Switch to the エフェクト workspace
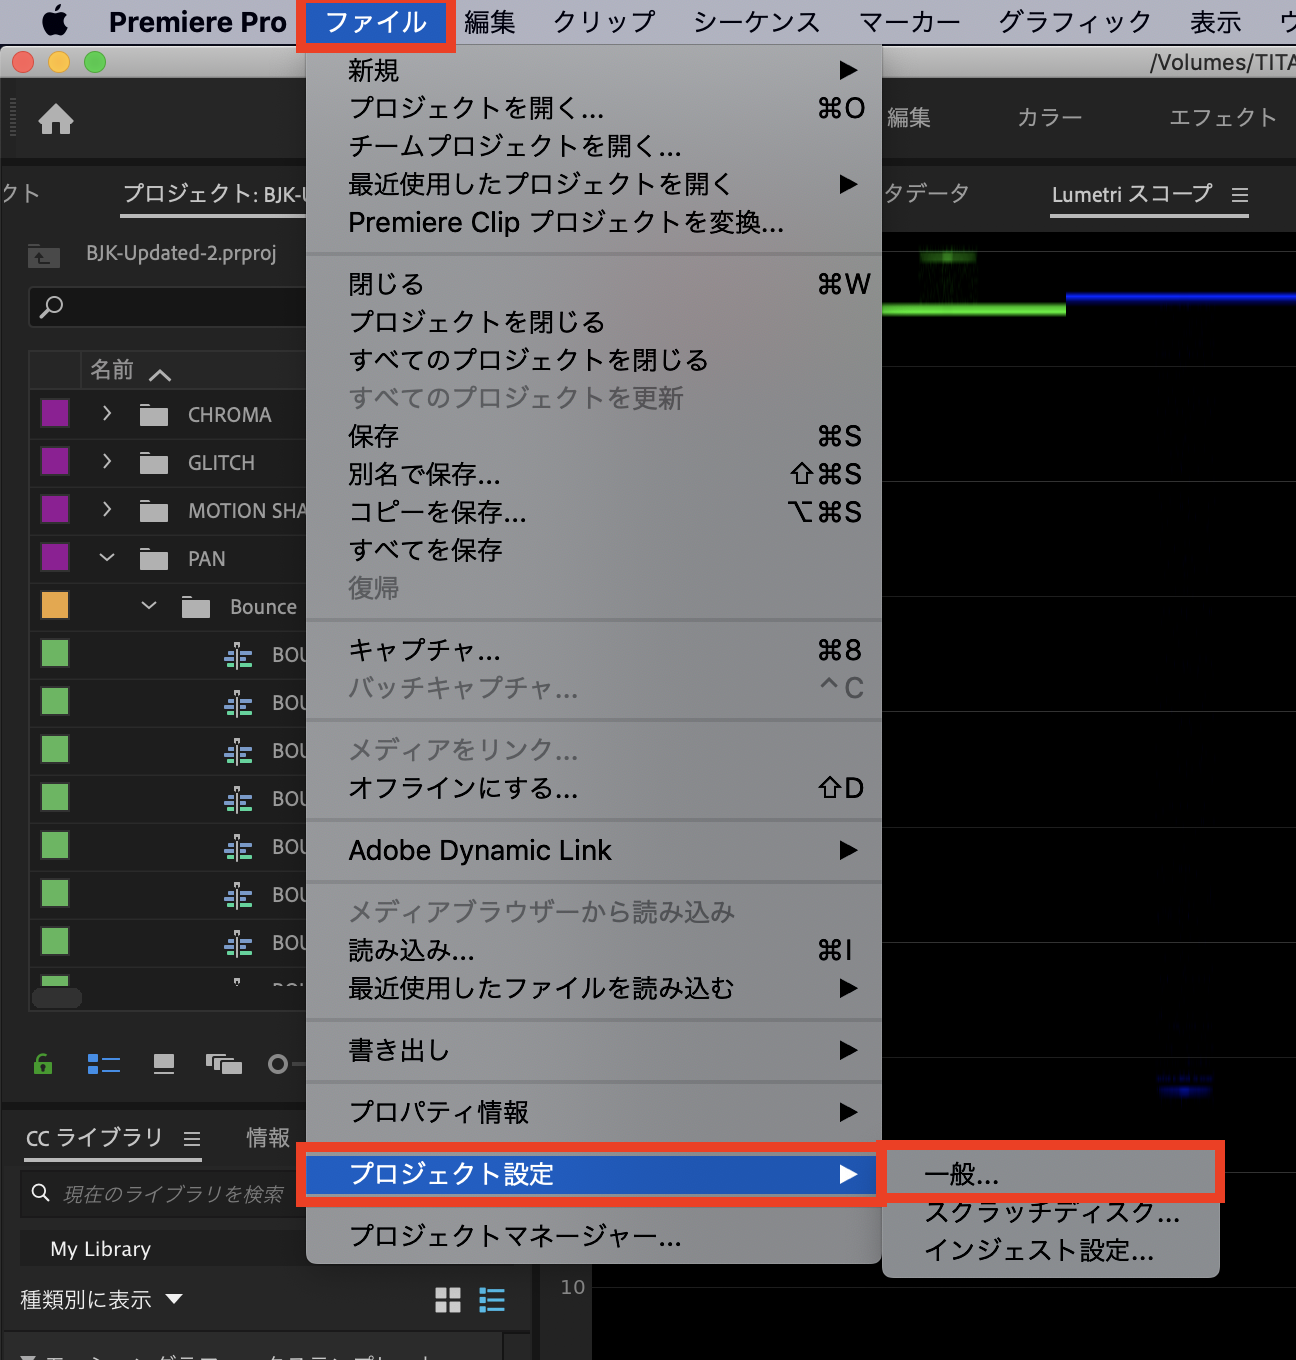Image resolution: width=1296 pixels, height=1360 pixels. (x=1223, y=118)
